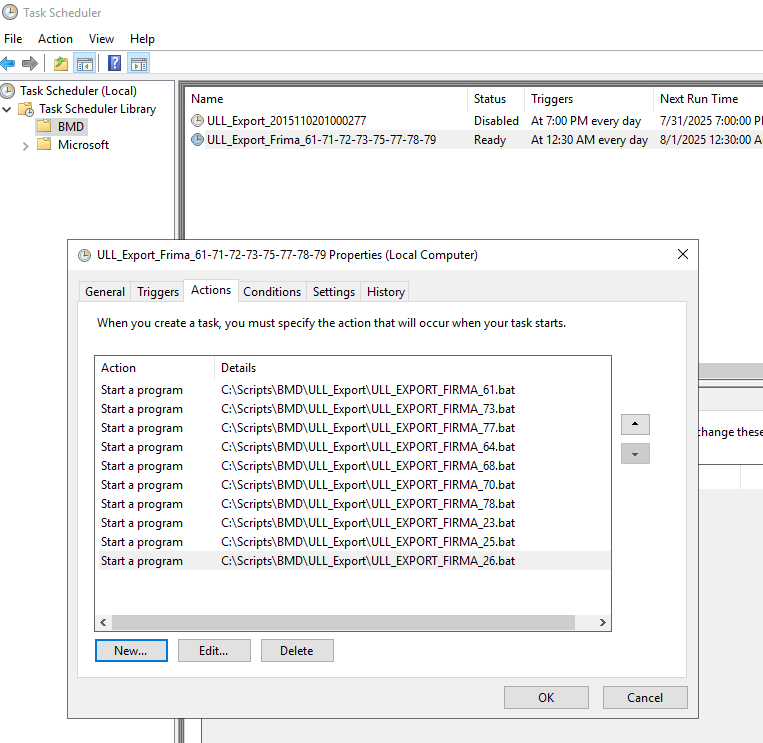Switch to the General tab
The height and width of the screenshot is (743, 763).
[105, 292]
